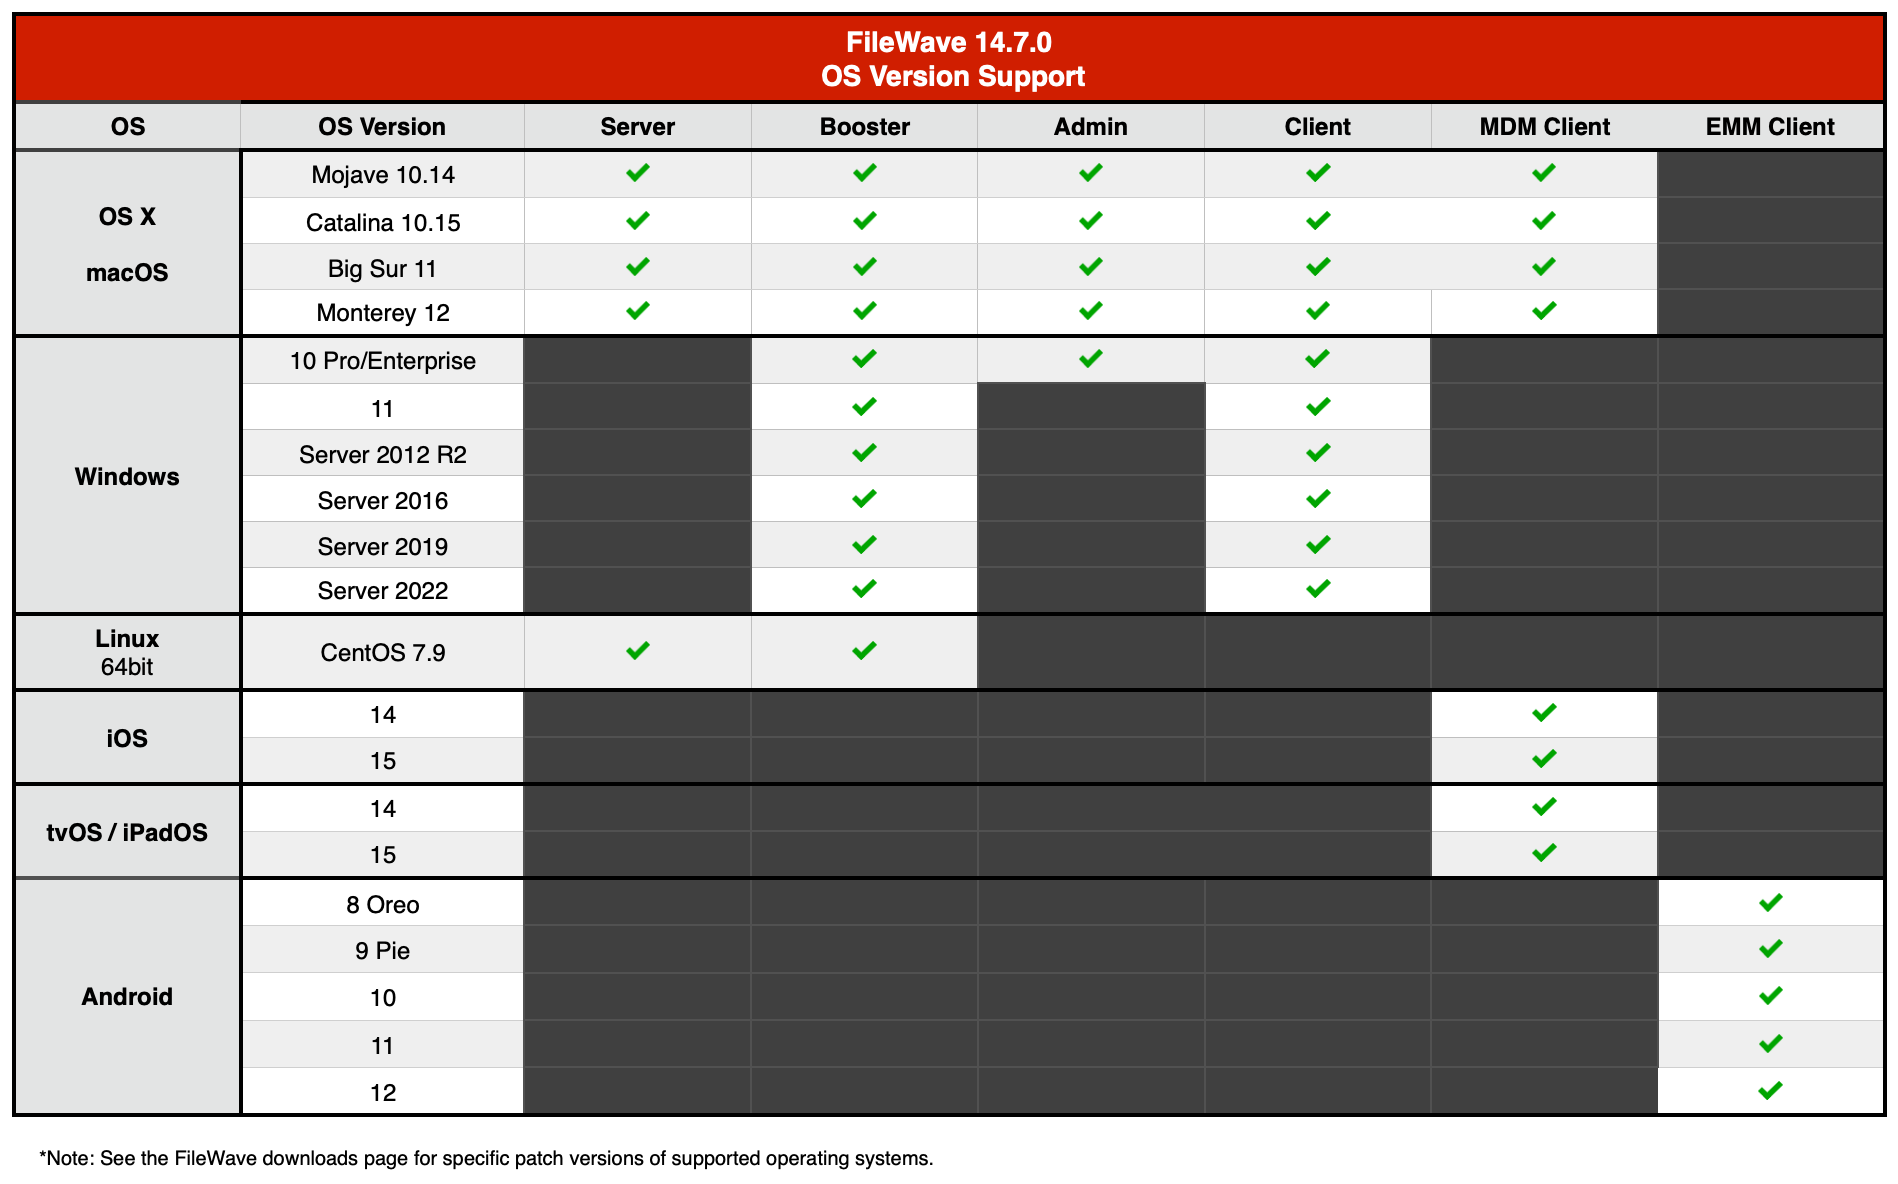Image resolution: width=1898 pixels, height=1184 pixels.
Task: Click the Admin checkmark for Catalina 10.15
Action: pos(1091,220)
